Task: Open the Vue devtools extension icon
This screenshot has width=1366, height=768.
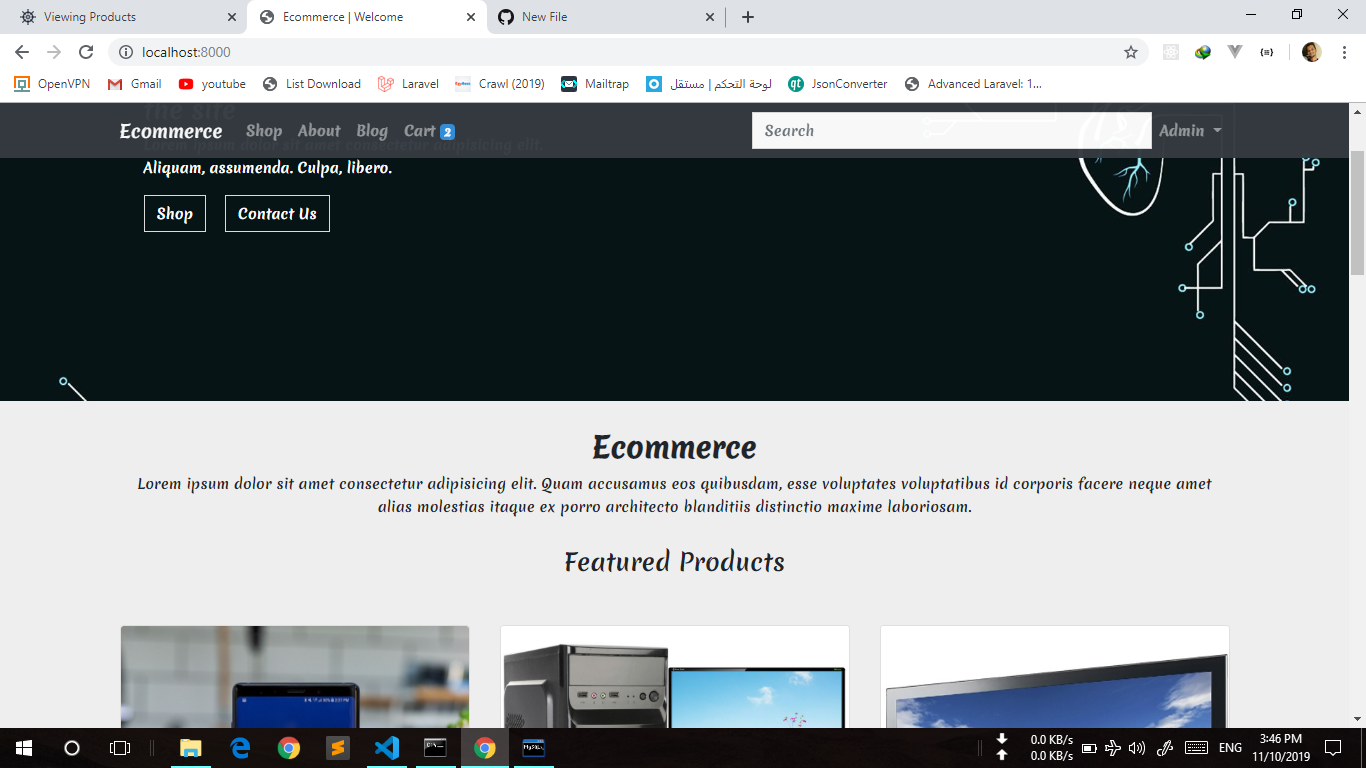Action: click(1235, 52)
